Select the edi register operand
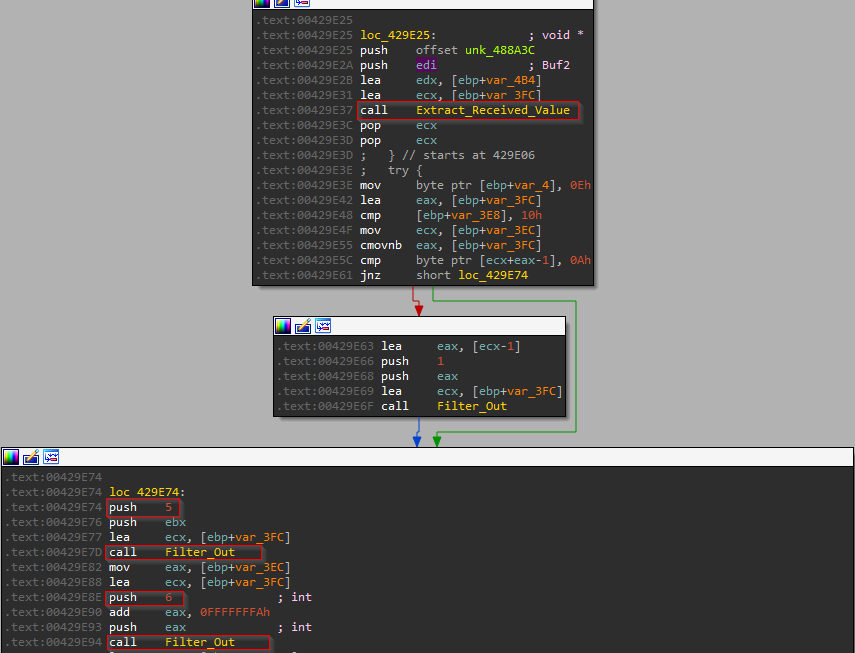The height and width of the screenshot is (653, 855). click(424, 64)
